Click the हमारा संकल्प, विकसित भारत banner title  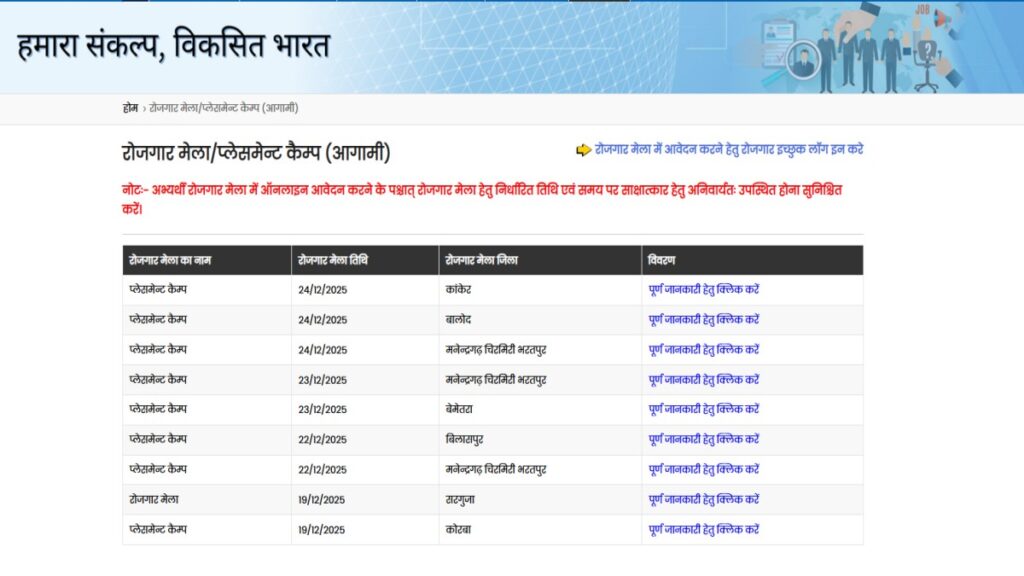coord(173,46)
